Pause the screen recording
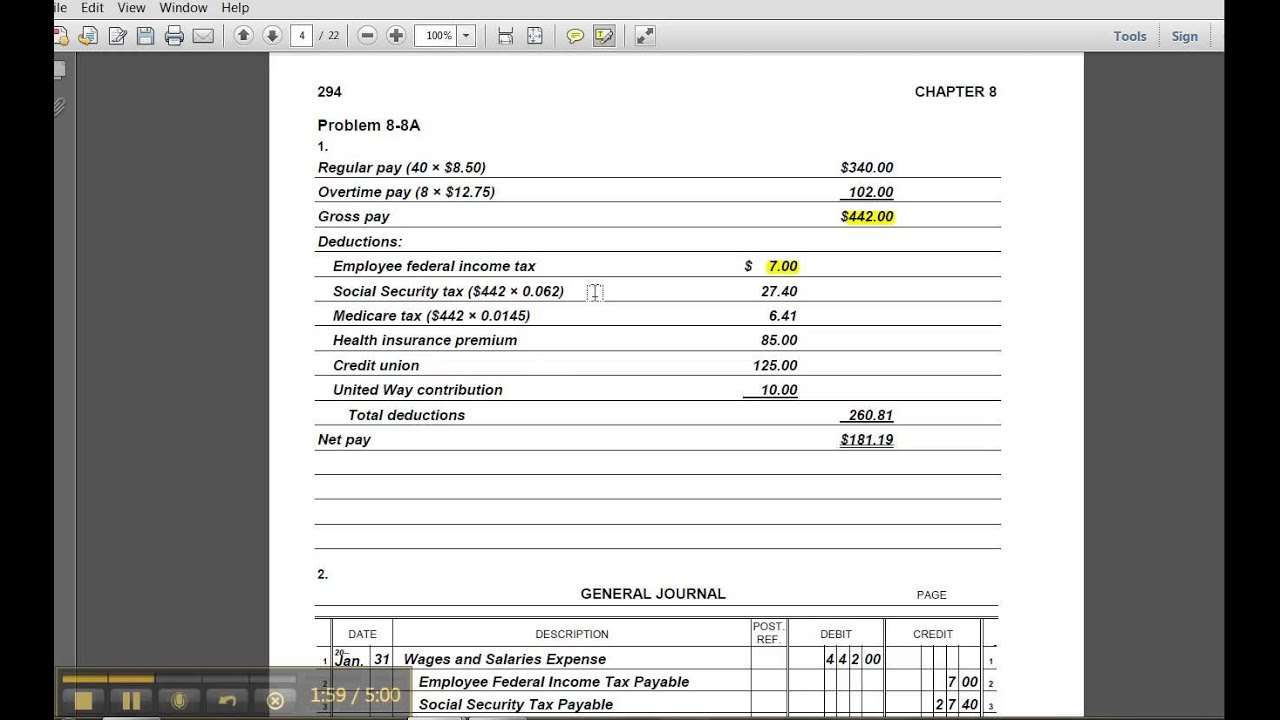The height and width of the screenshot is (720, 1280). coord(131,701)
